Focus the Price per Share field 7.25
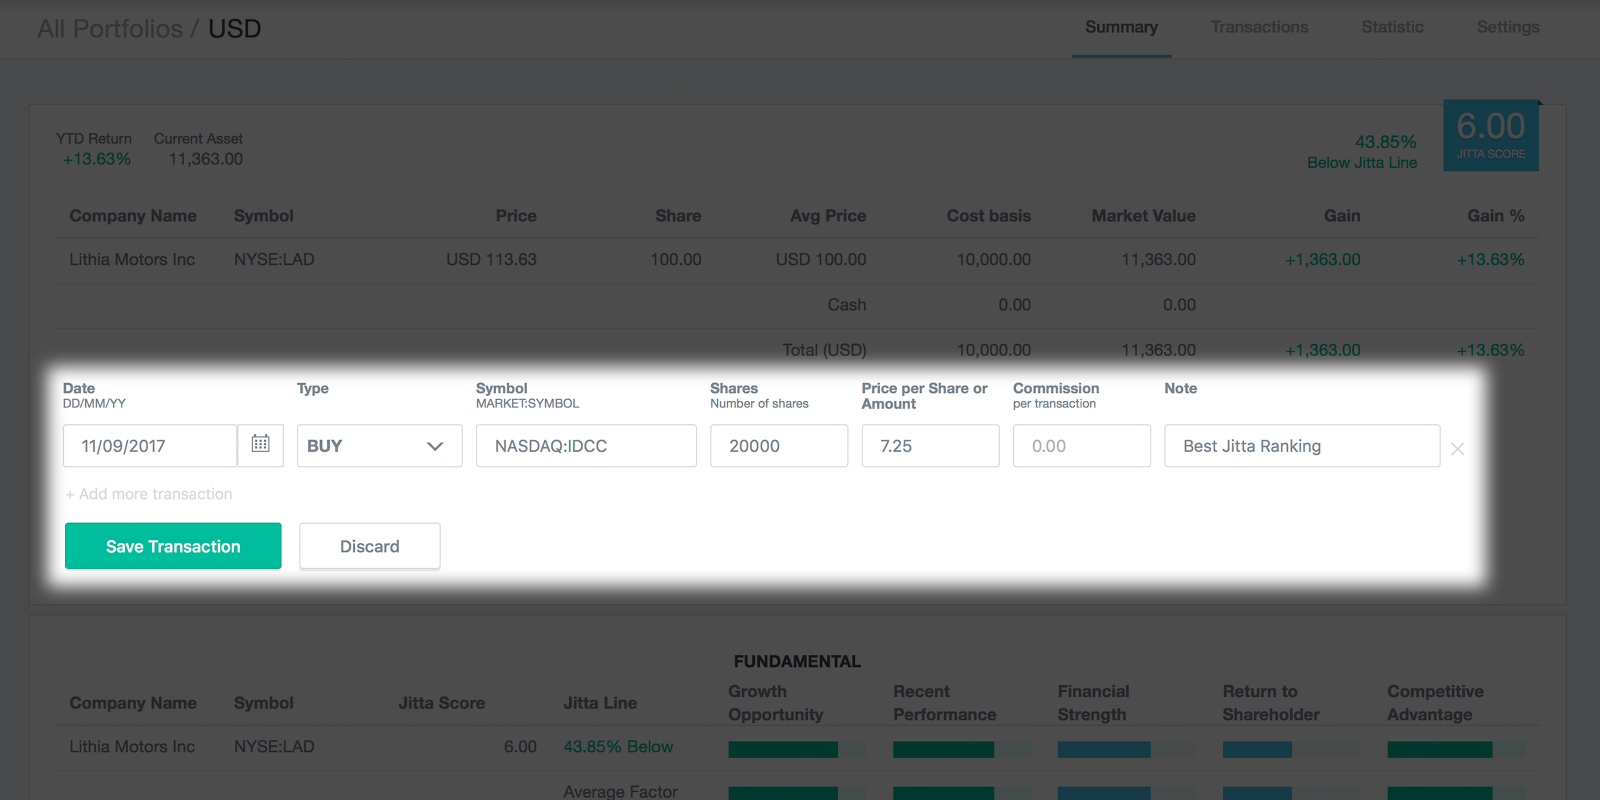 [930, 446]
